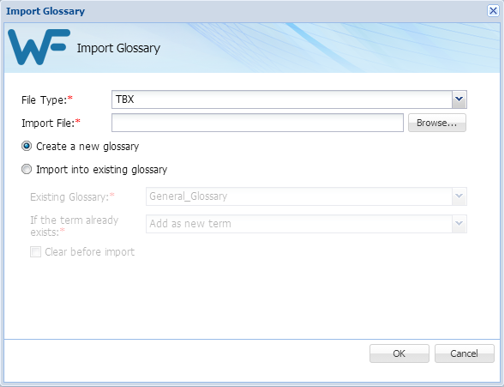Expand the term already exists dropdown arrow

459,223
